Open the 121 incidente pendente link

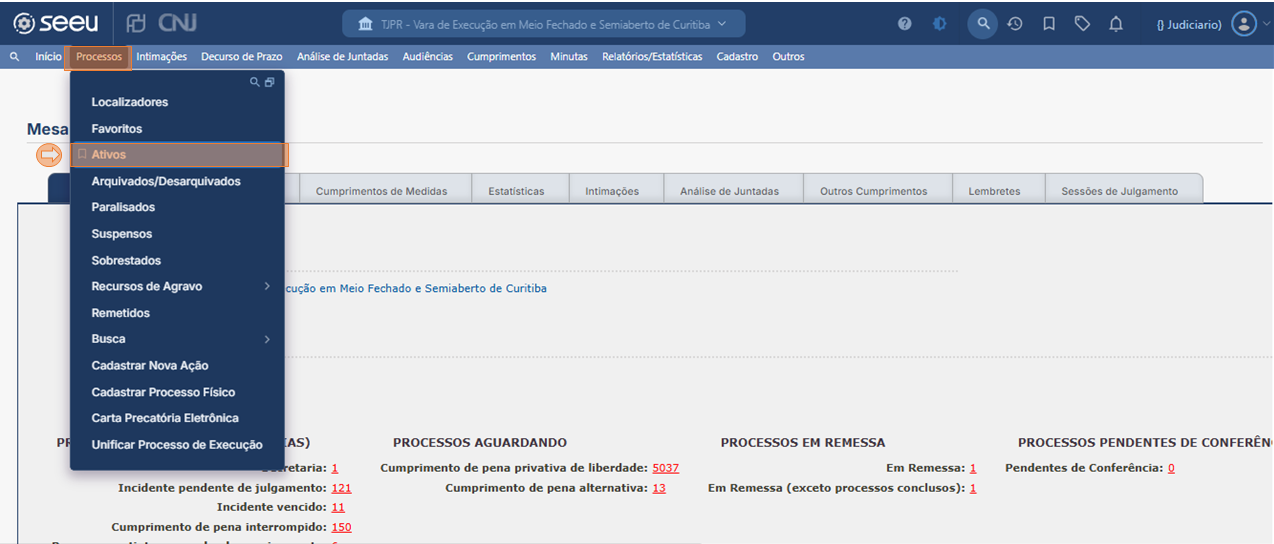pos(341,488)
